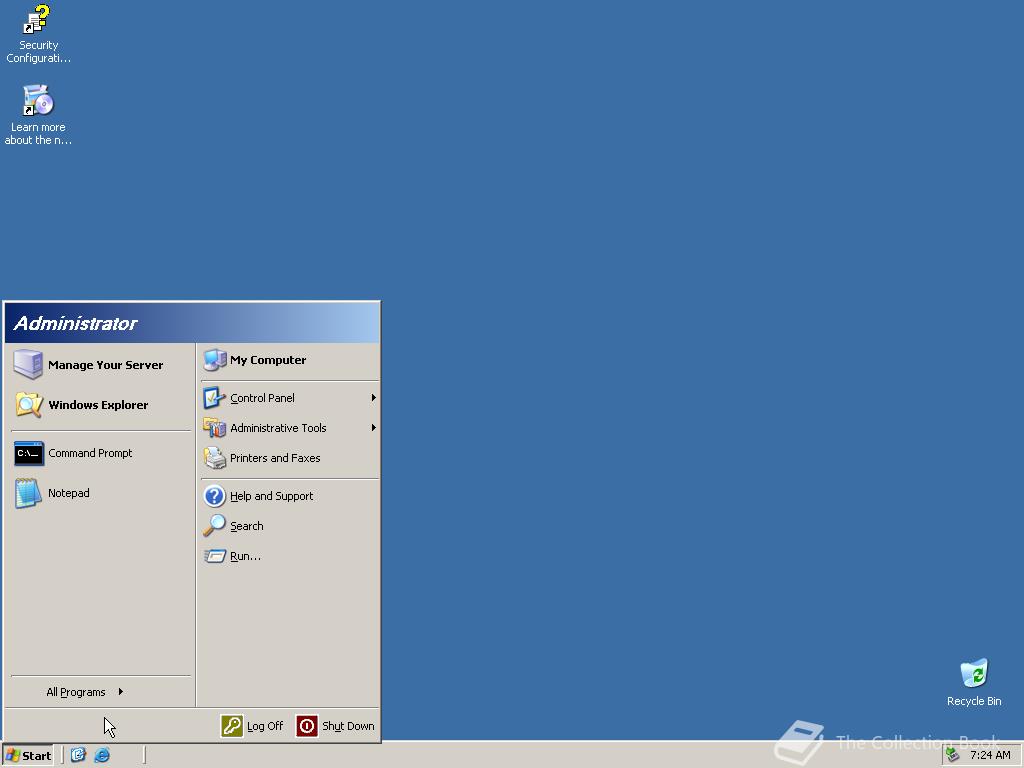Viewport: 1024px width, 768px height.
Task: Click the Notepad icon
Action: [28, 493]
